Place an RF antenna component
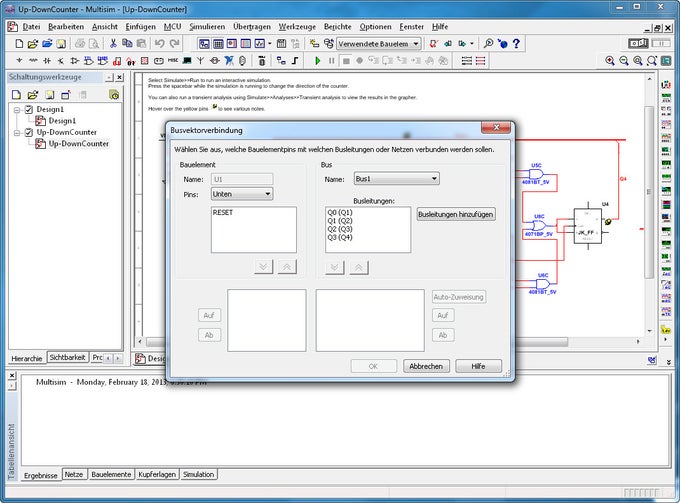The height and width of the screenshot is (503, 680). (x=201, y=61)
